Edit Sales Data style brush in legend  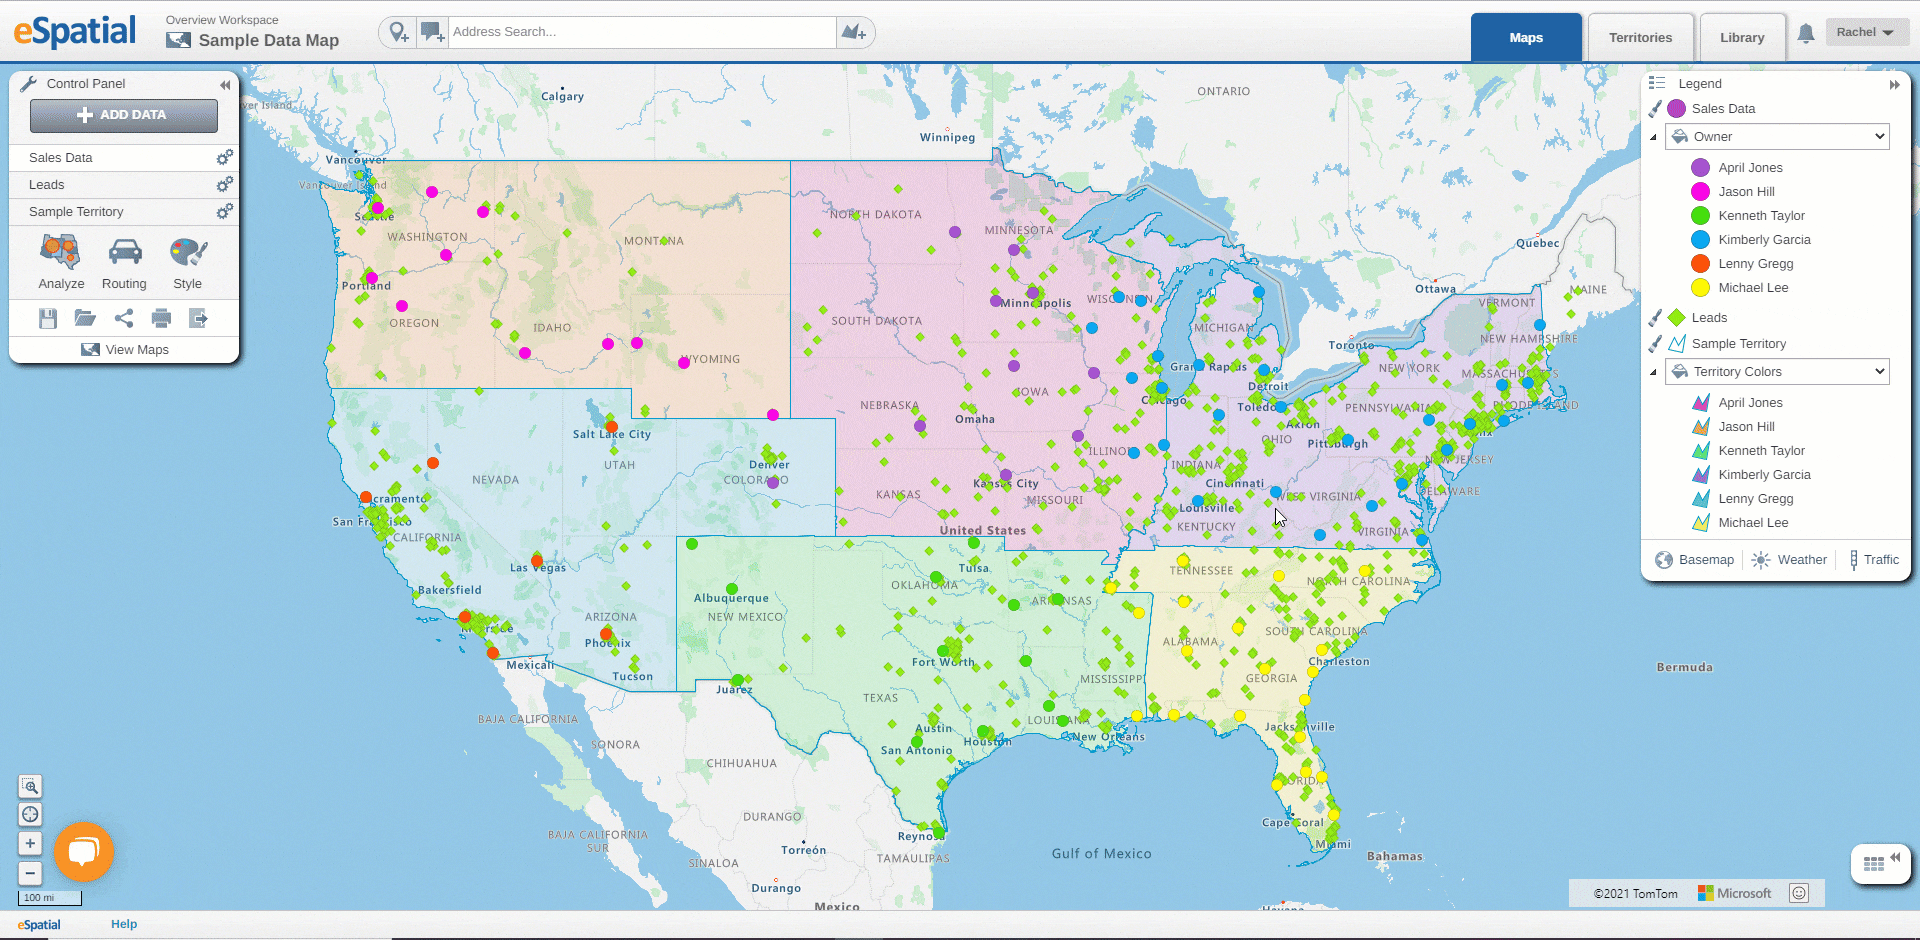[1654, 108]
